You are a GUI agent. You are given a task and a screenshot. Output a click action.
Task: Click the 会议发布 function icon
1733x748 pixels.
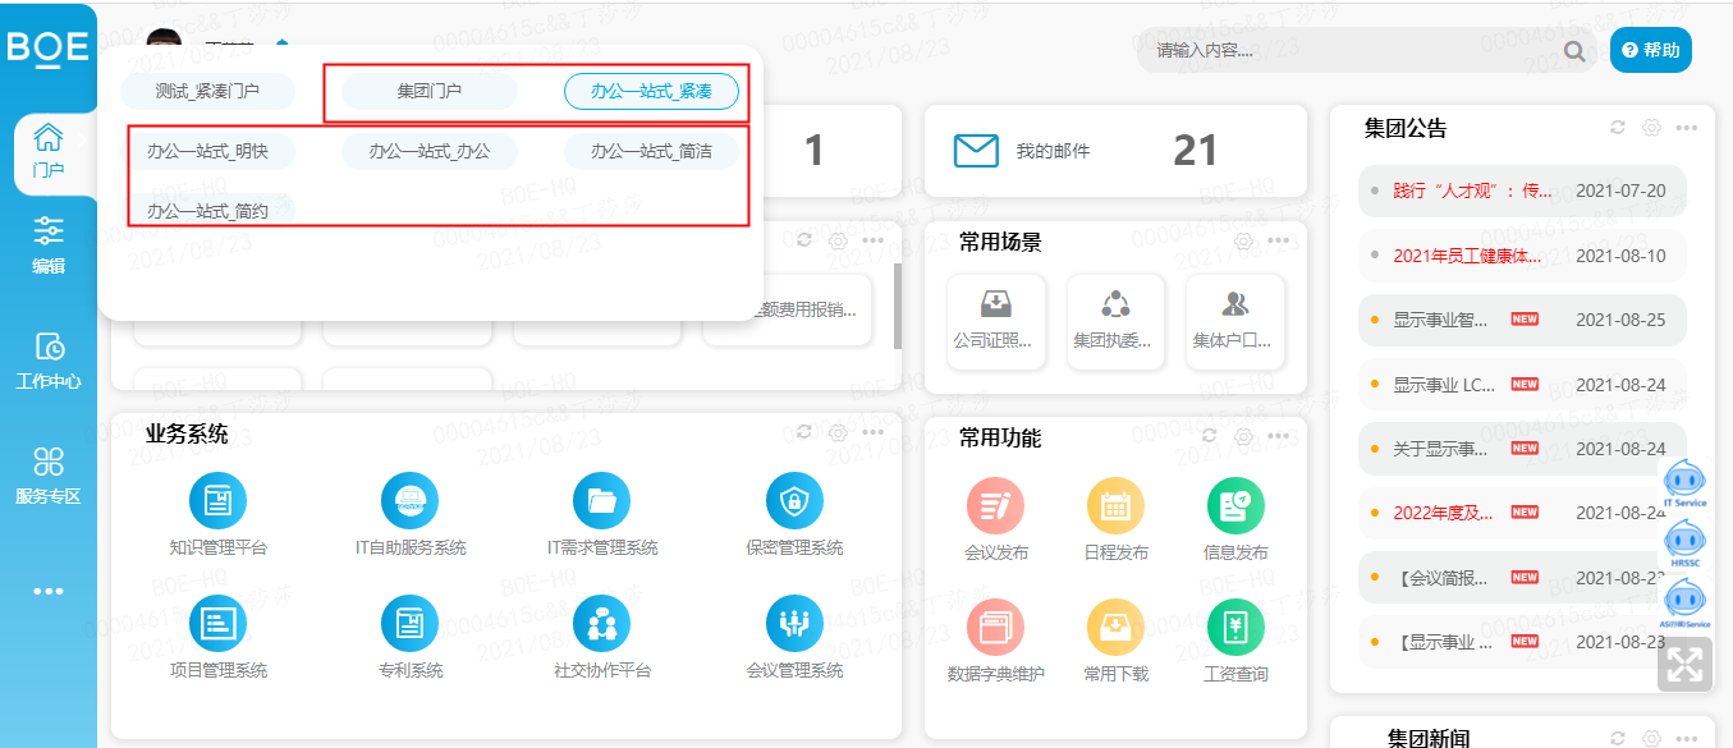tap(995, 506)
